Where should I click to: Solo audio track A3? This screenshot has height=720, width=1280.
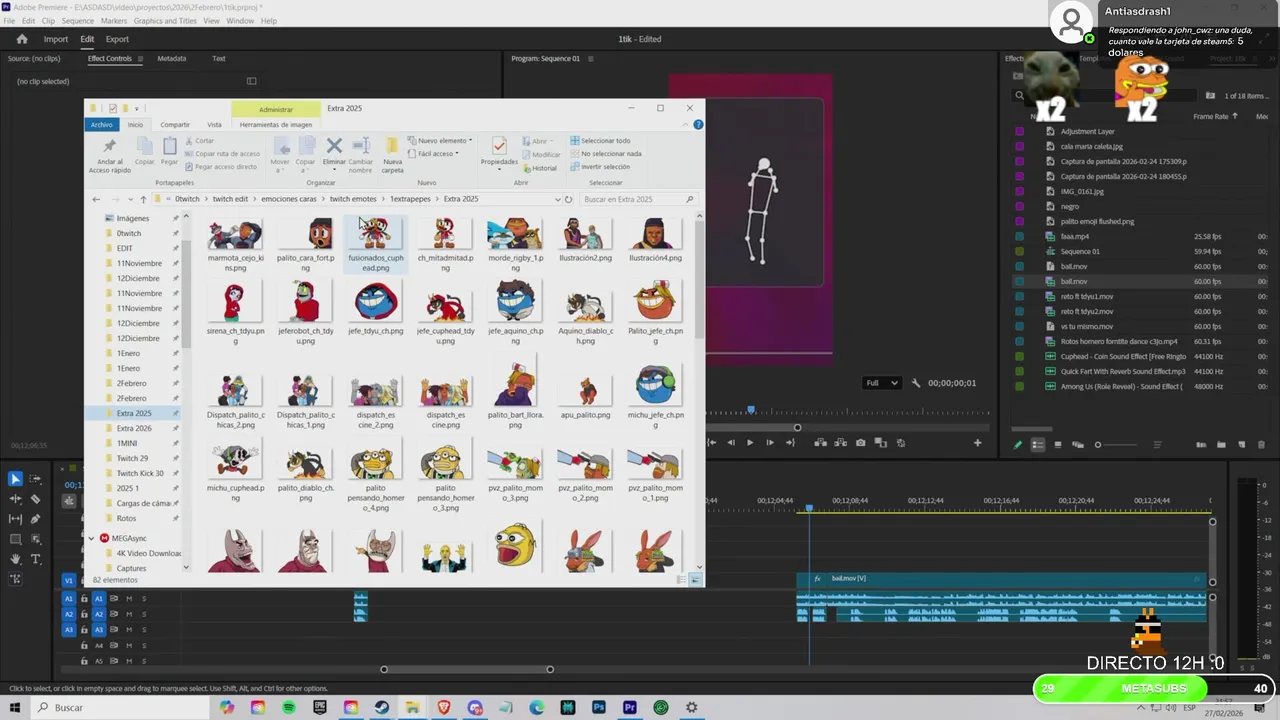click(144, 629)
